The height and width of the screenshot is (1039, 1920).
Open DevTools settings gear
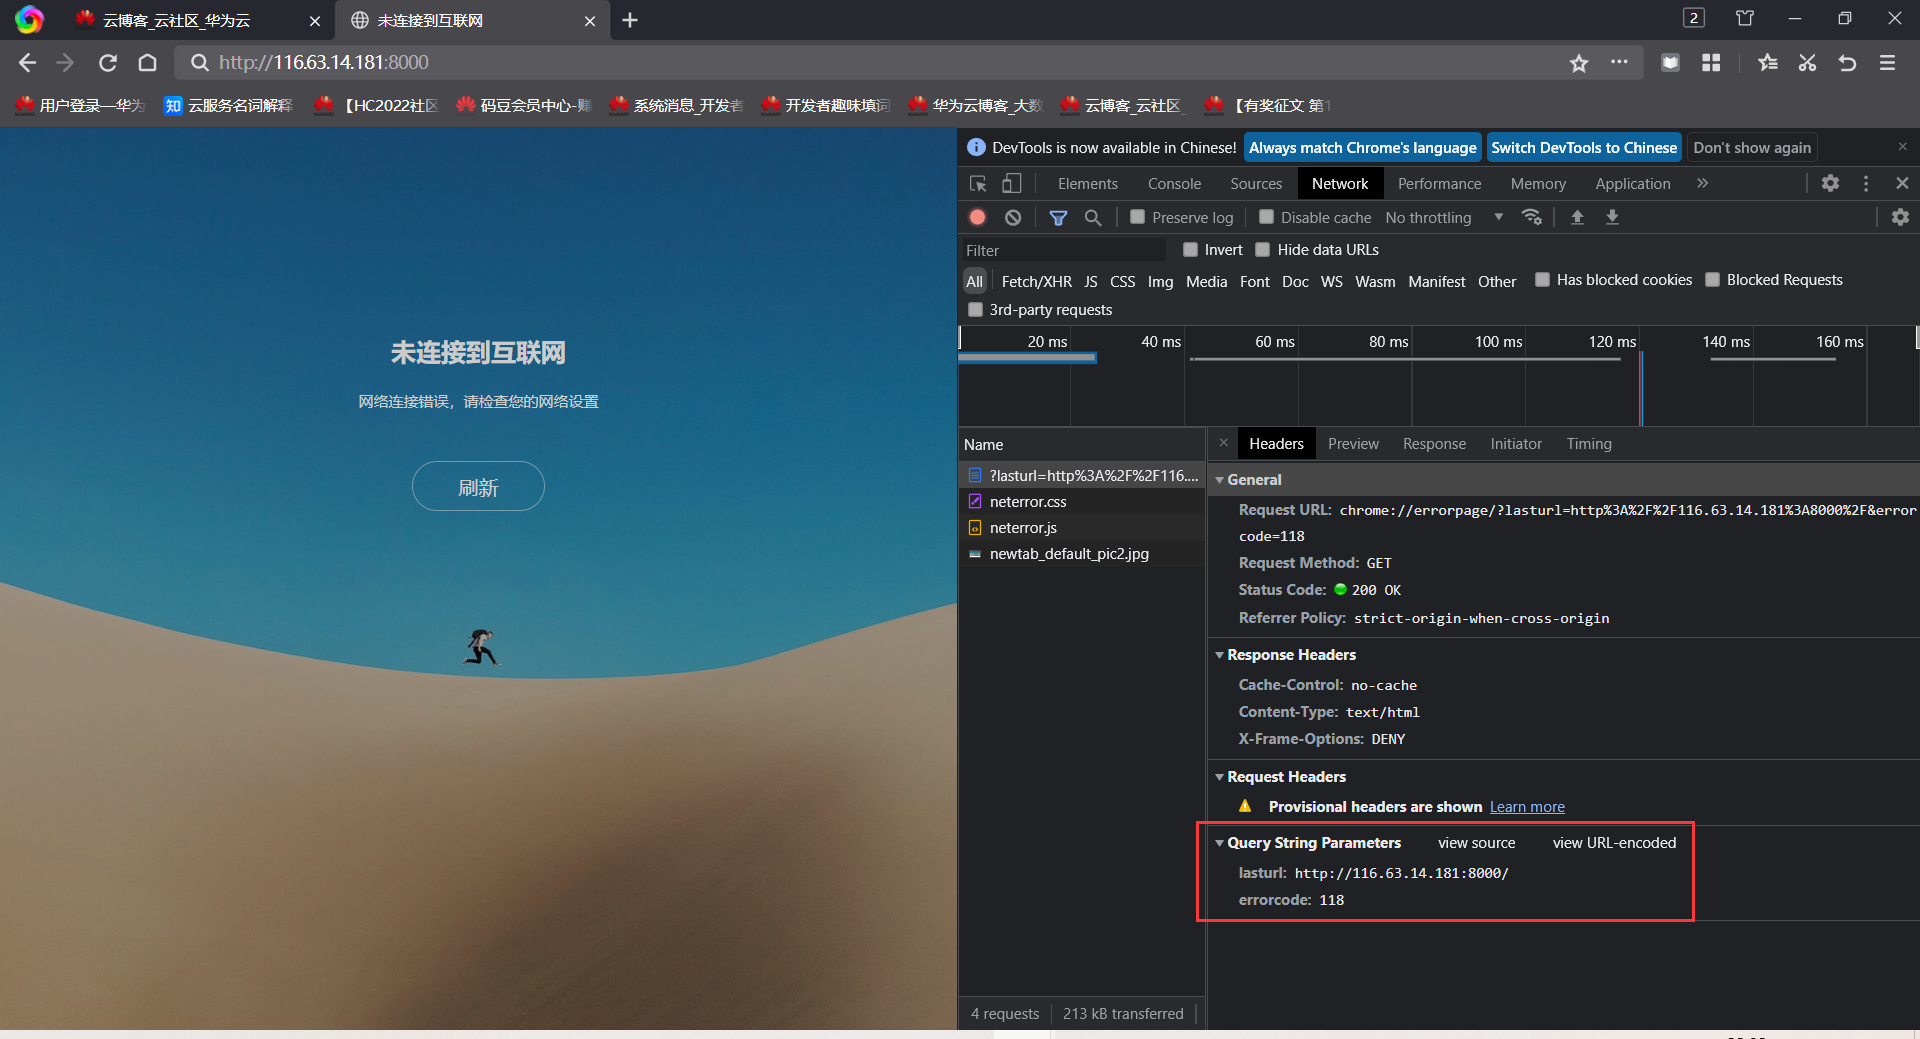pos(1830,183)
